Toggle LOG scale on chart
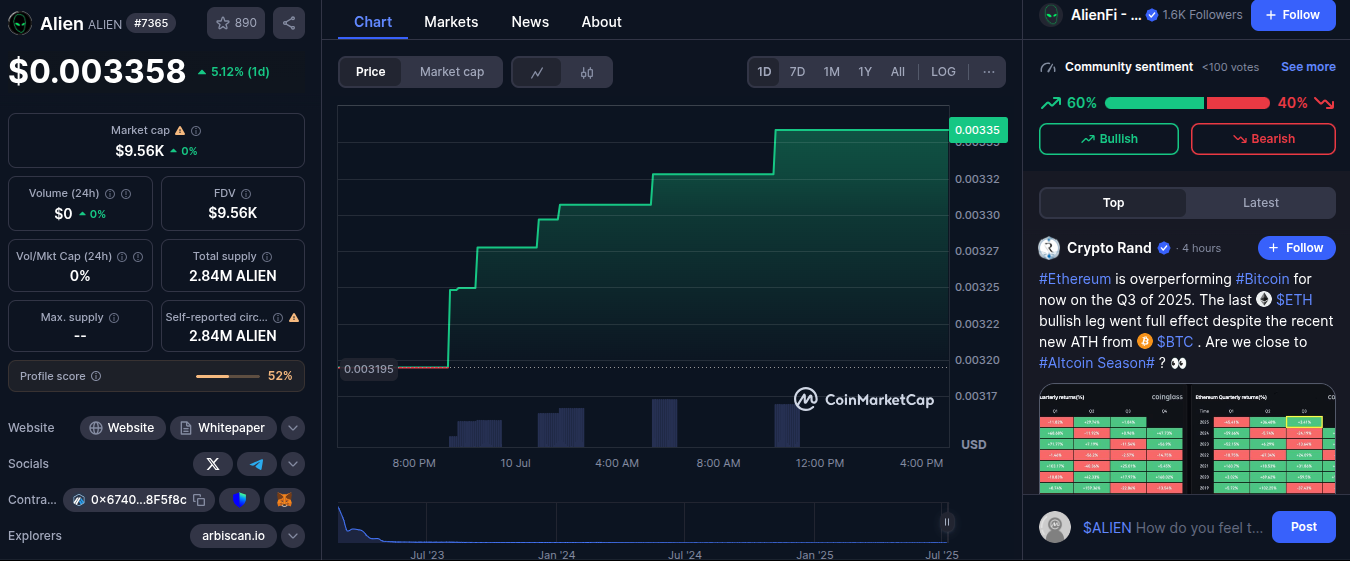 pyautogui.click(x=943, y=72)
